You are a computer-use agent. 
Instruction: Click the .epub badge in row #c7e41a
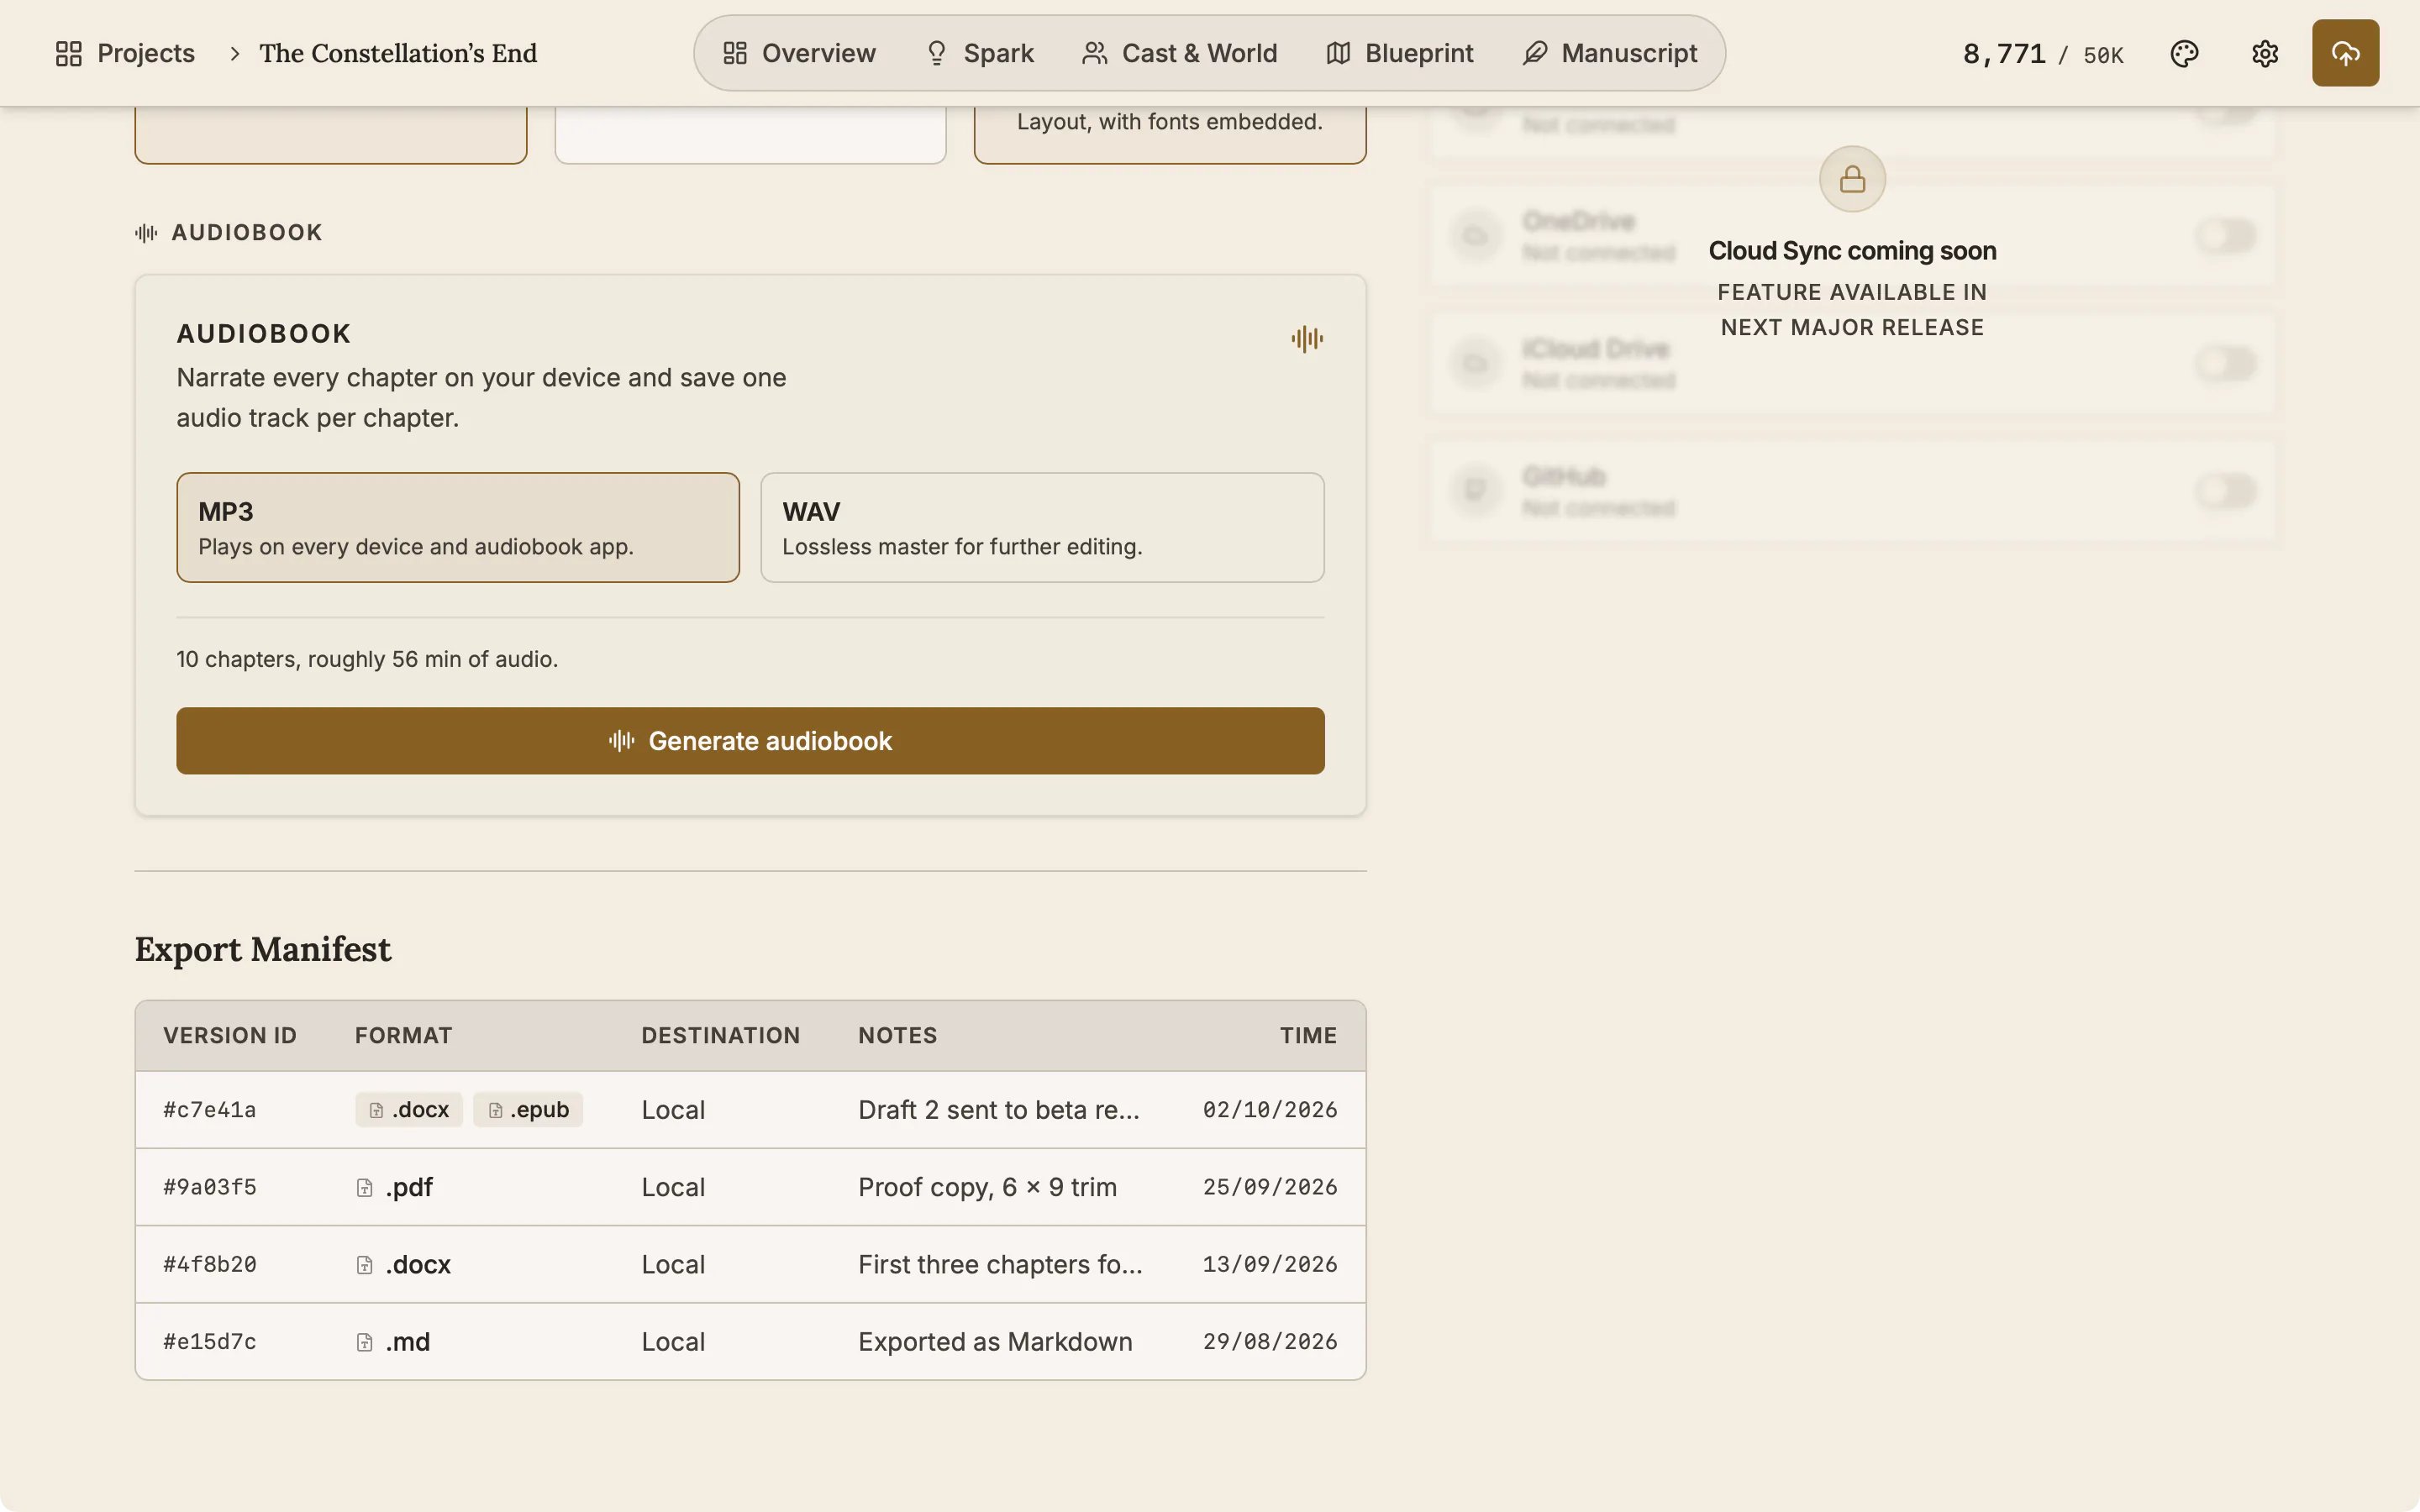[528, 1110]
